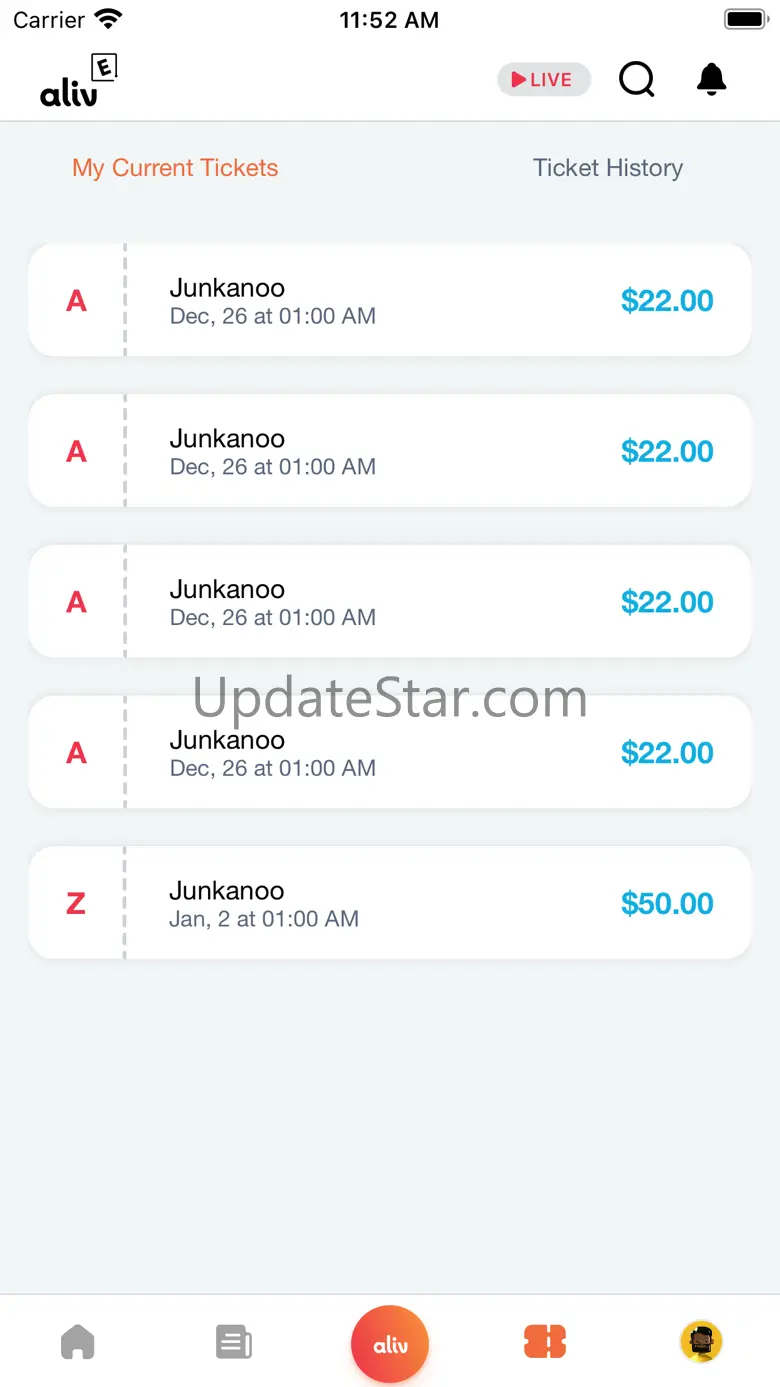Tap the LIVE stream button
The height and width of the screenshot is (1387, 780).
[544, 80]
